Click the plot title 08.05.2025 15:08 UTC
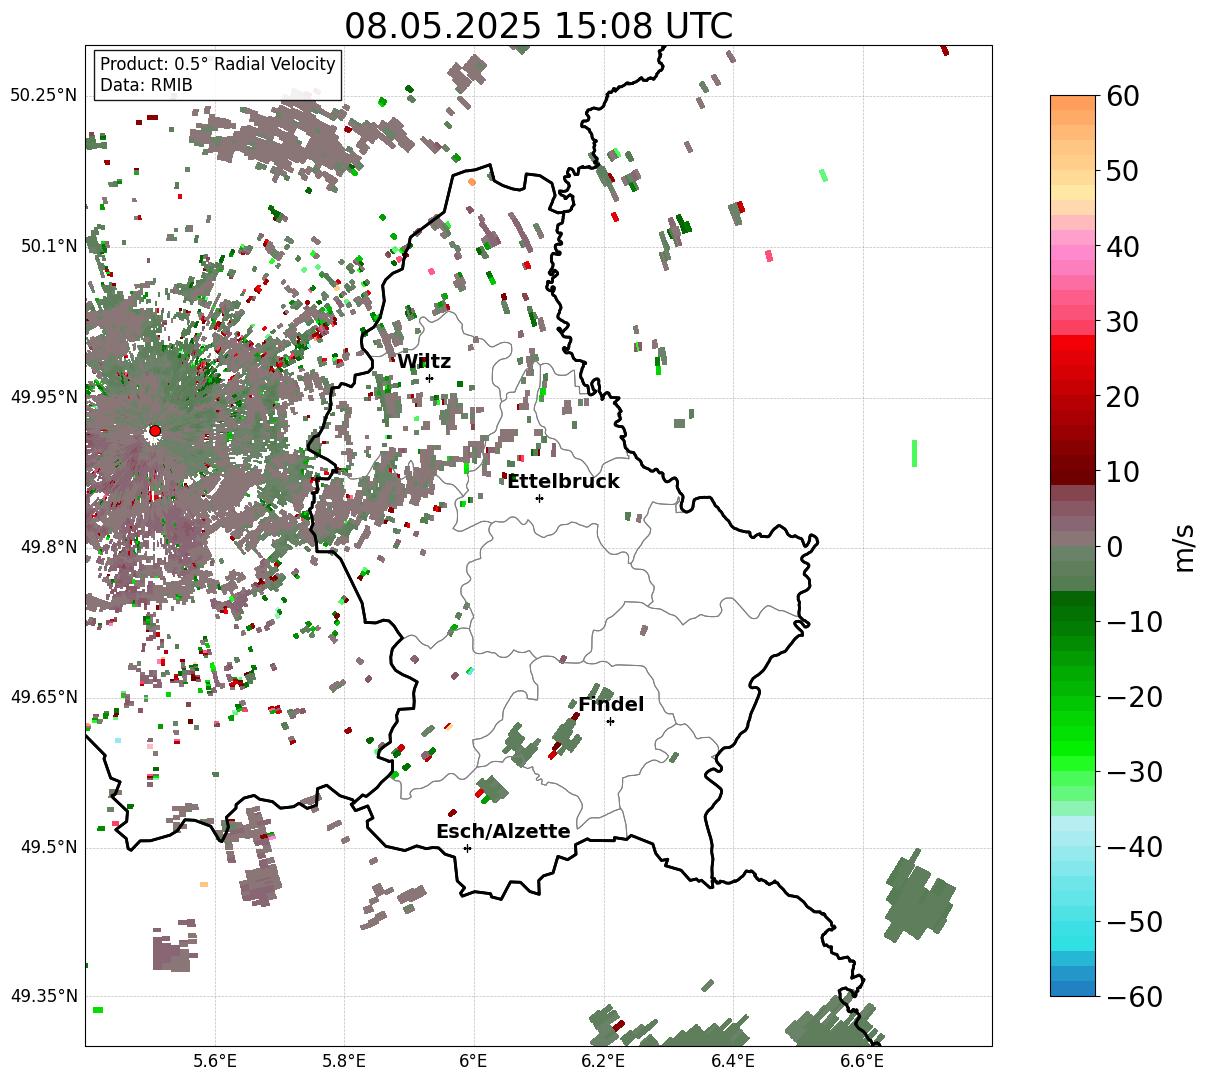The image size is (1207, 1081). tap(538, 26)
